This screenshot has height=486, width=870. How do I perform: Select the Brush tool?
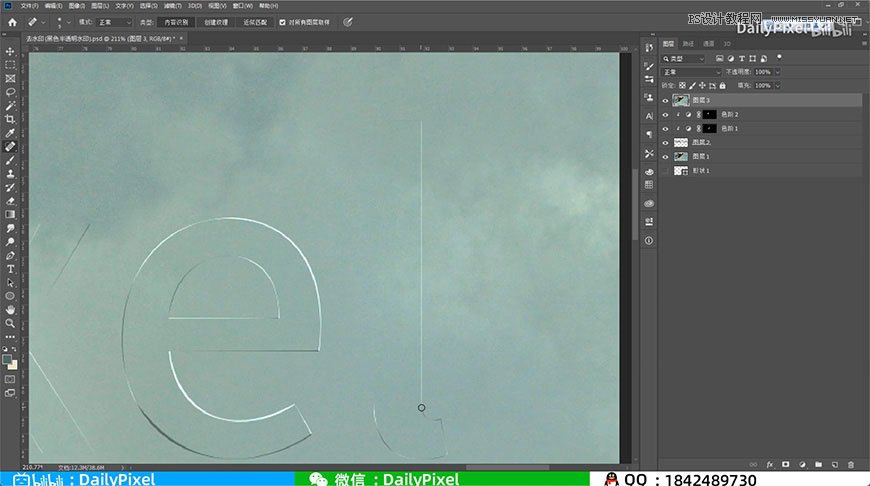10,160
